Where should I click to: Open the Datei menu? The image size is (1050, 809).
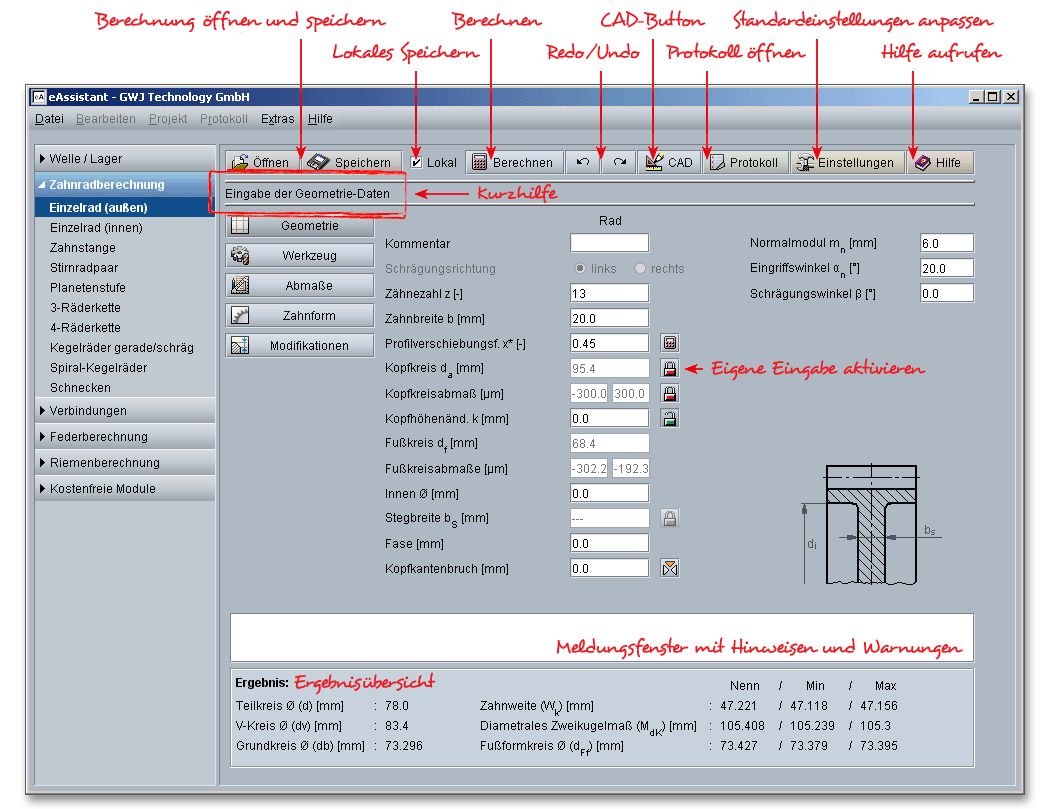49,119
